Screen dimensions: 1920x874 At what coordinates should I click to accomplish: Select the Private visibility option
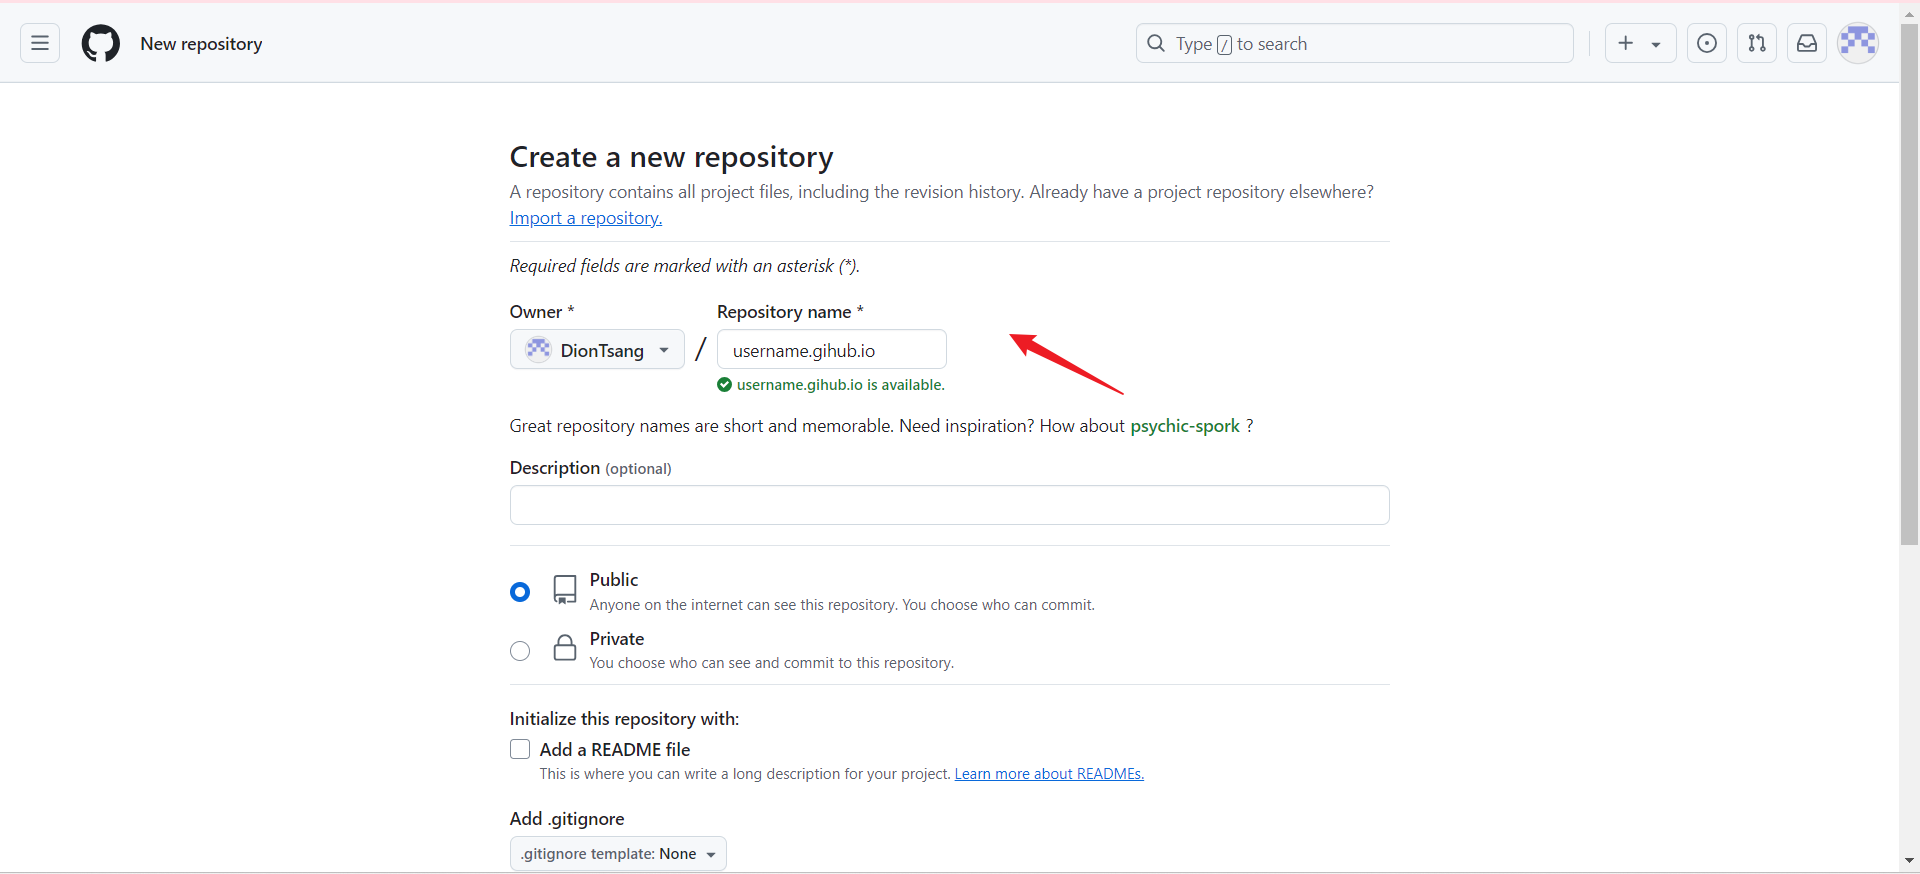(520, 651)
